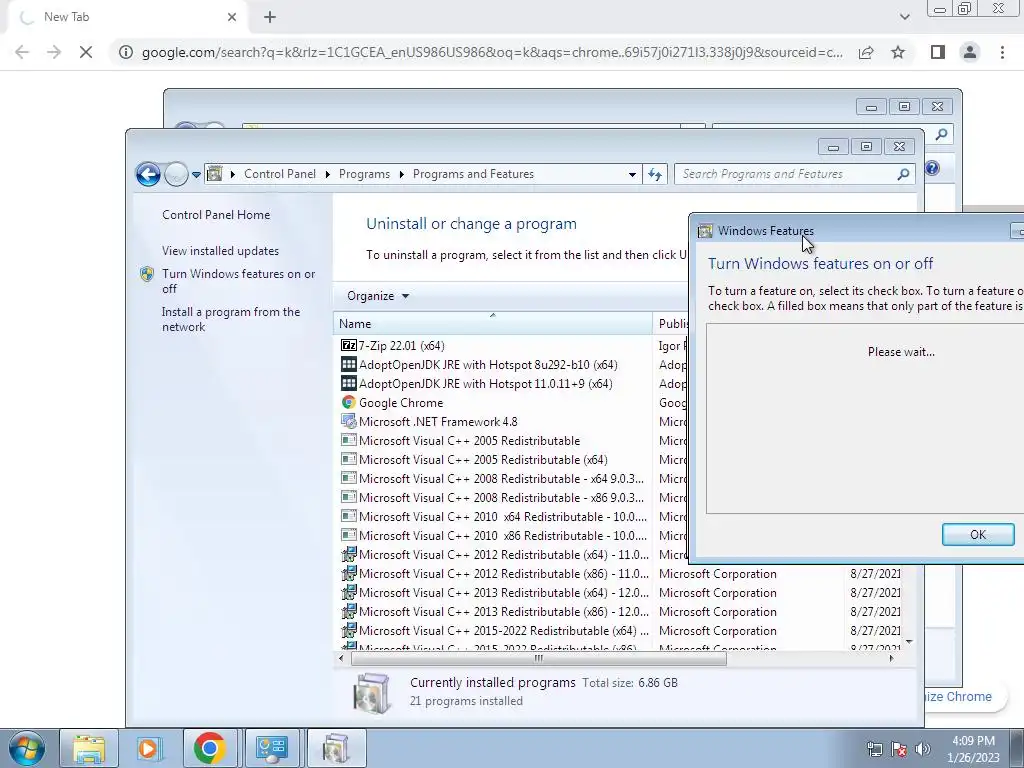
Task: Click the network tray icon
Action: tap(874, 749)
